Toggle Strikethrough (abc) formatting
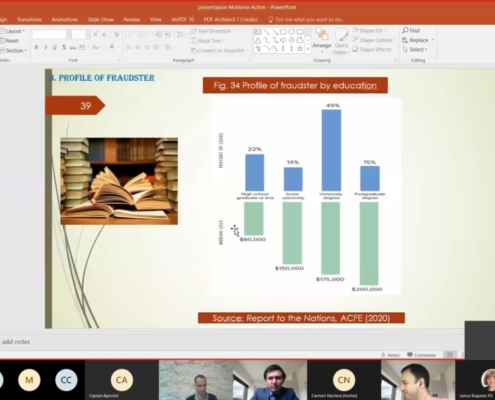The width and height of the screenshot is (495, 400). [x=73, y=47]
